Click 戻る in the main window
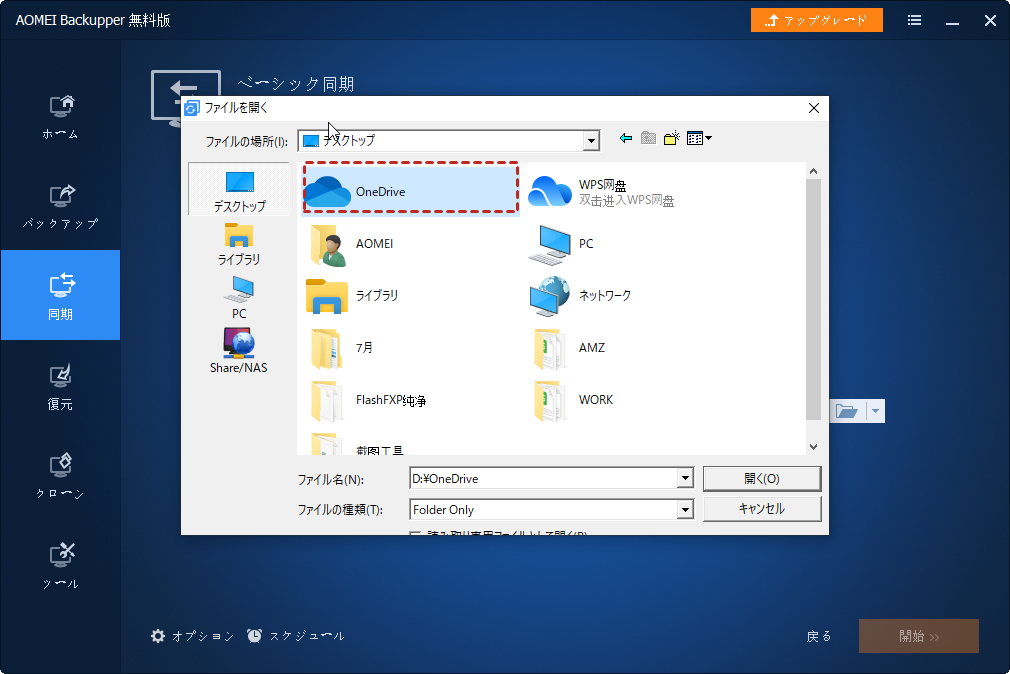Screen dimensions: 1010x674 click(x=819, y=637)
